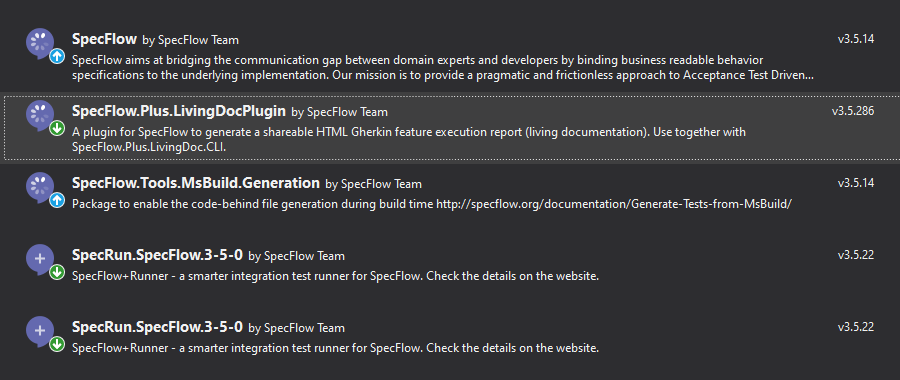This screenshot has width=900, height=380.
Task: Click the upper SpecRun.SpecFlow.3-5-0 plus logo icon
Action: click(x=40, y=258)
